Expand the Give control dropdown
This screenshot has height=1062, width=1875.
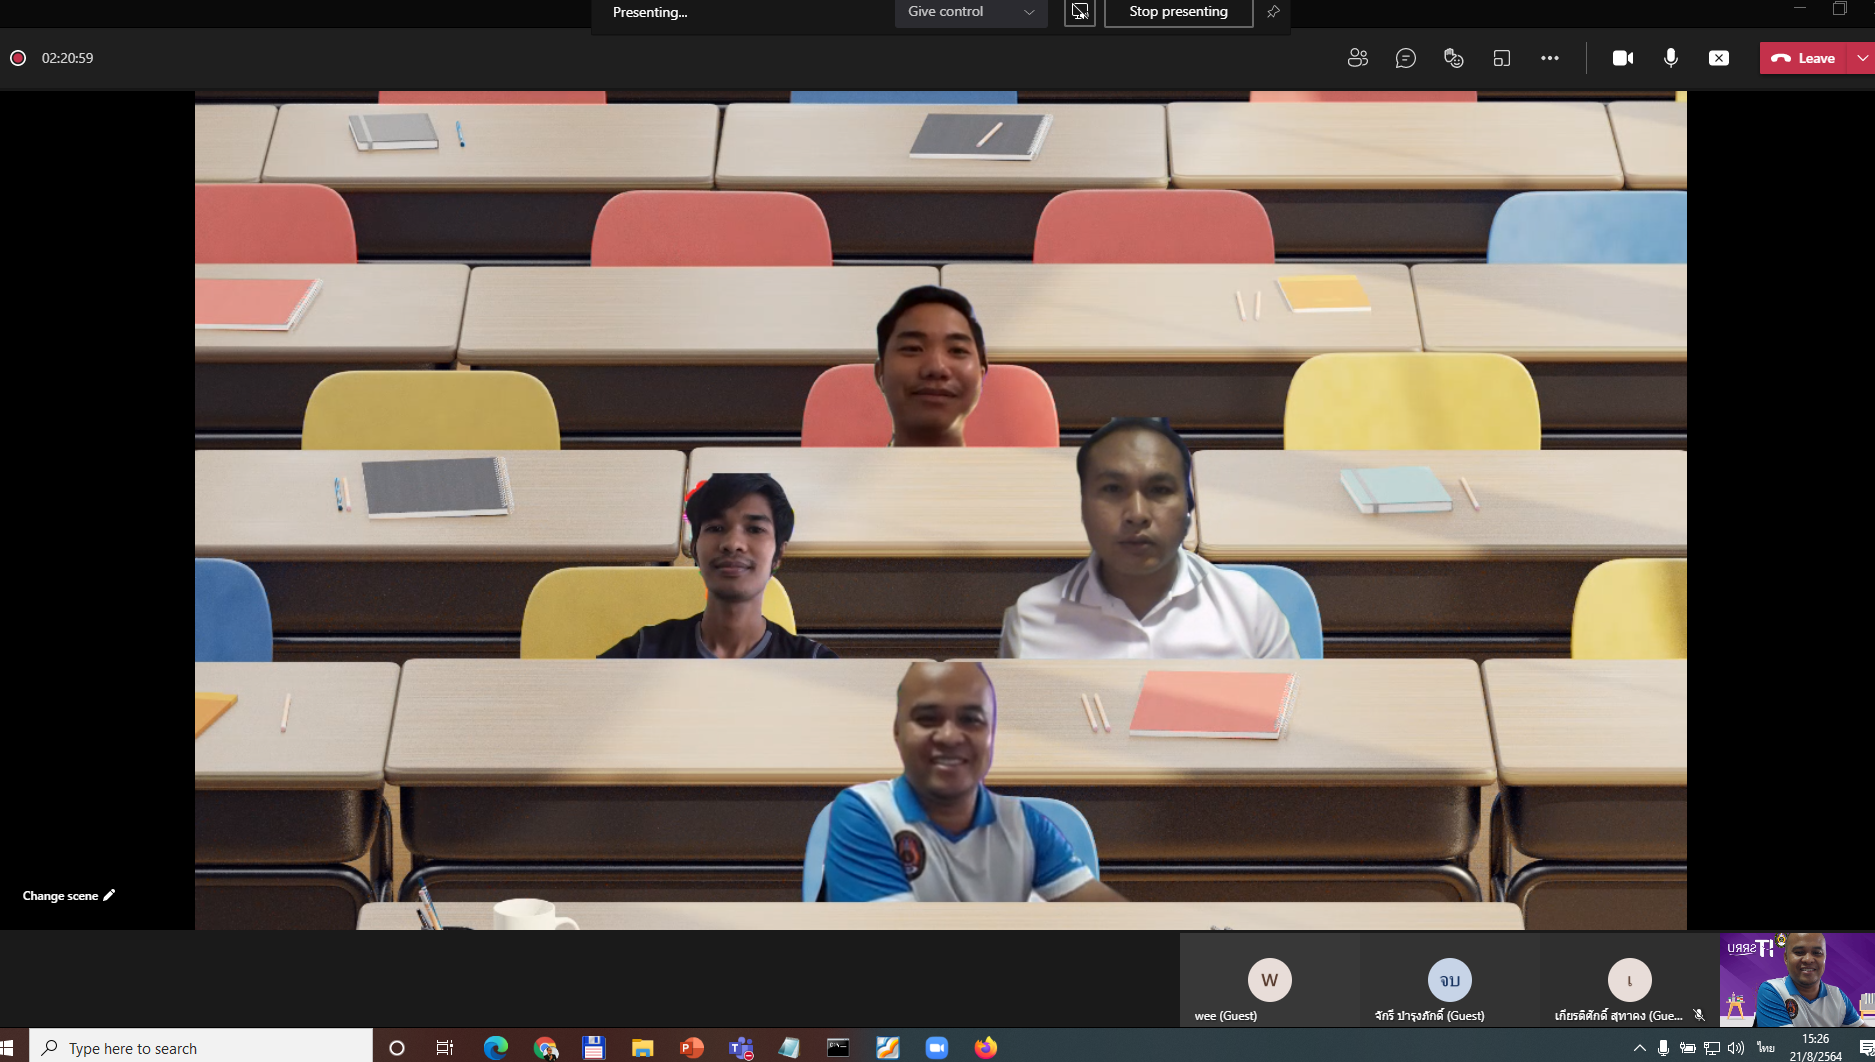tap(970, 12)
